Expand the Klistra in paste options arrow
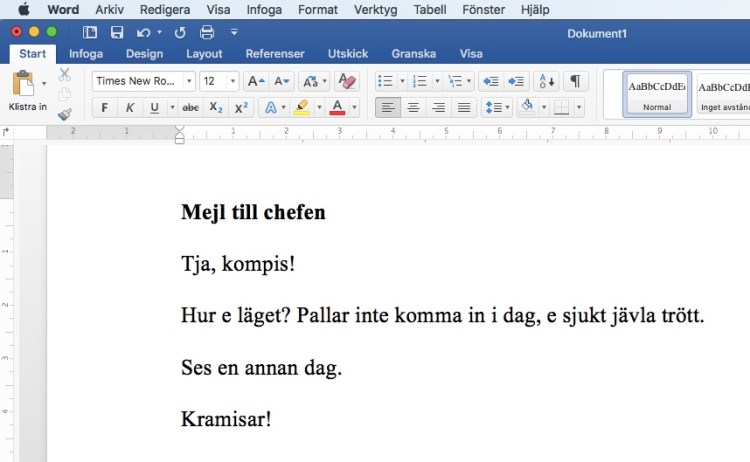Viewport: 750px width, 462px height. point(44,83)
